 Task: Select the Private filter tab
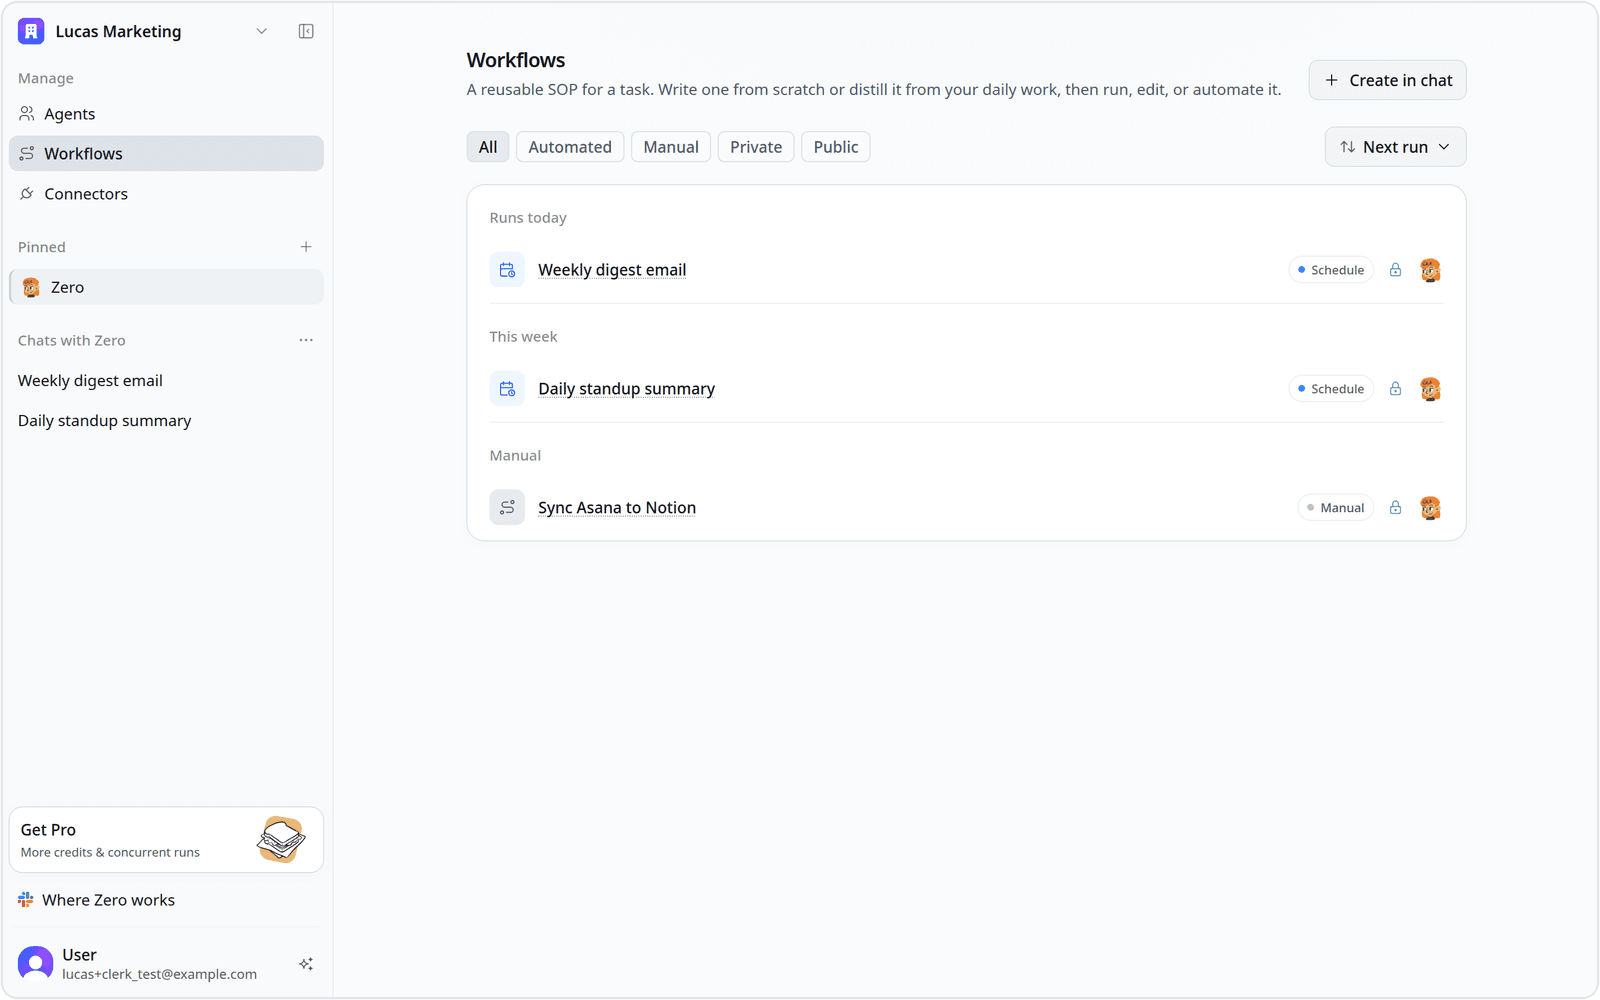coord(756,147)
